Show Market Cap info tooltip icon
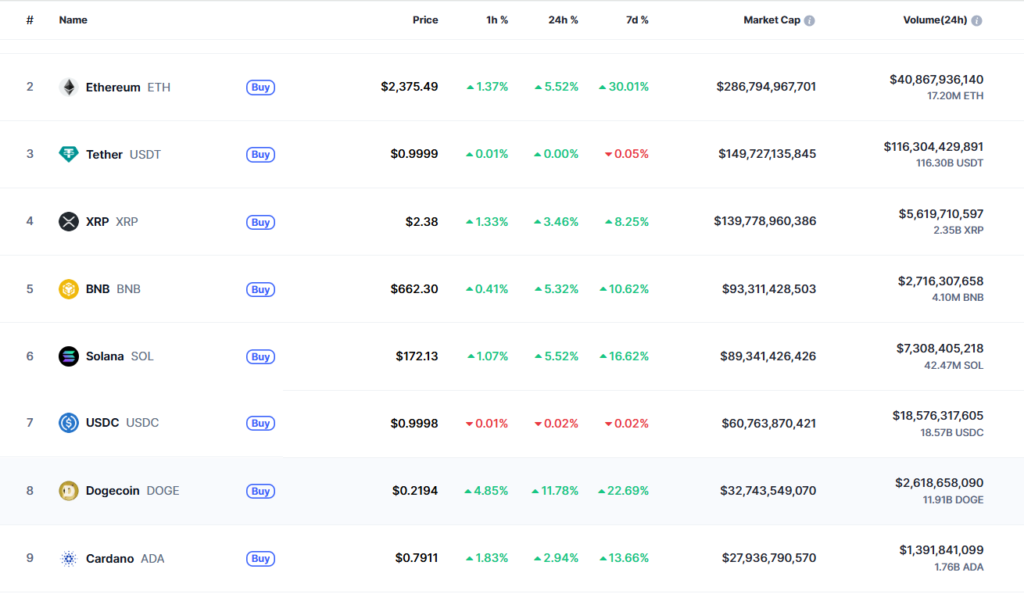This screenshot has height=594, width=1024. click(810, 21)
